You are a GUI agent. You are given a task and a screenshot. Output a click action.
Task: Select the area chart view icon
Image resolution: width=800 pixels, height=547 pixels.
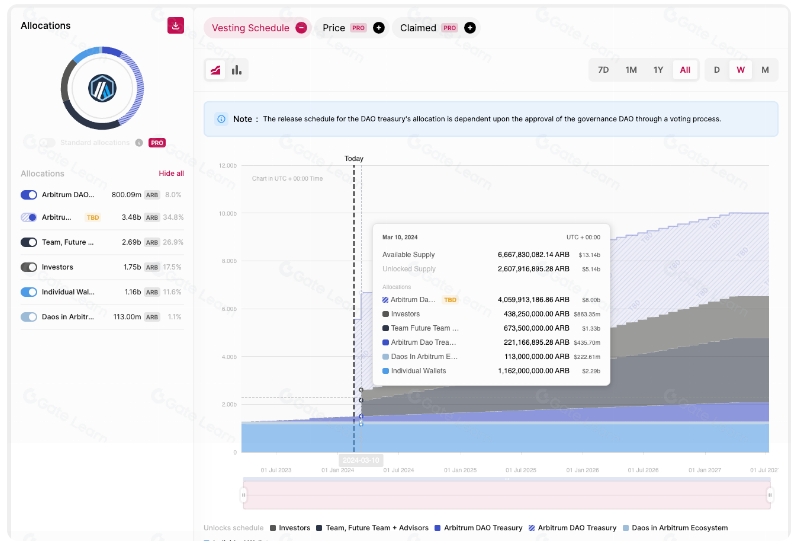click(215, 70)
